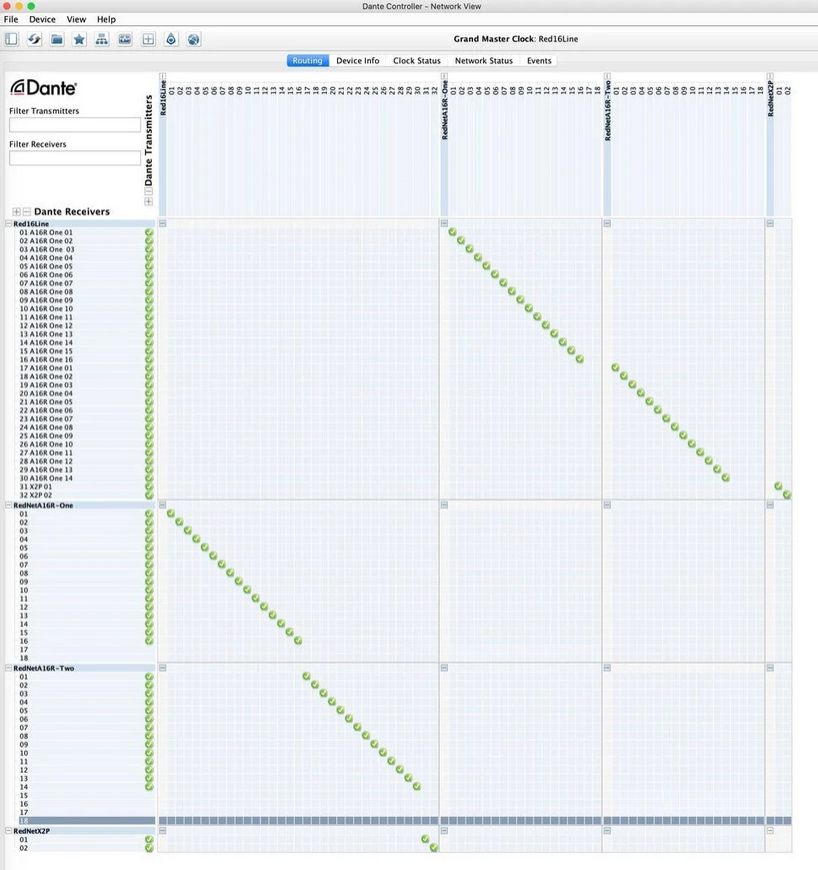818x870 pixels.
Task: Click the star icon in toolbar
Action: tap(79, 39)
